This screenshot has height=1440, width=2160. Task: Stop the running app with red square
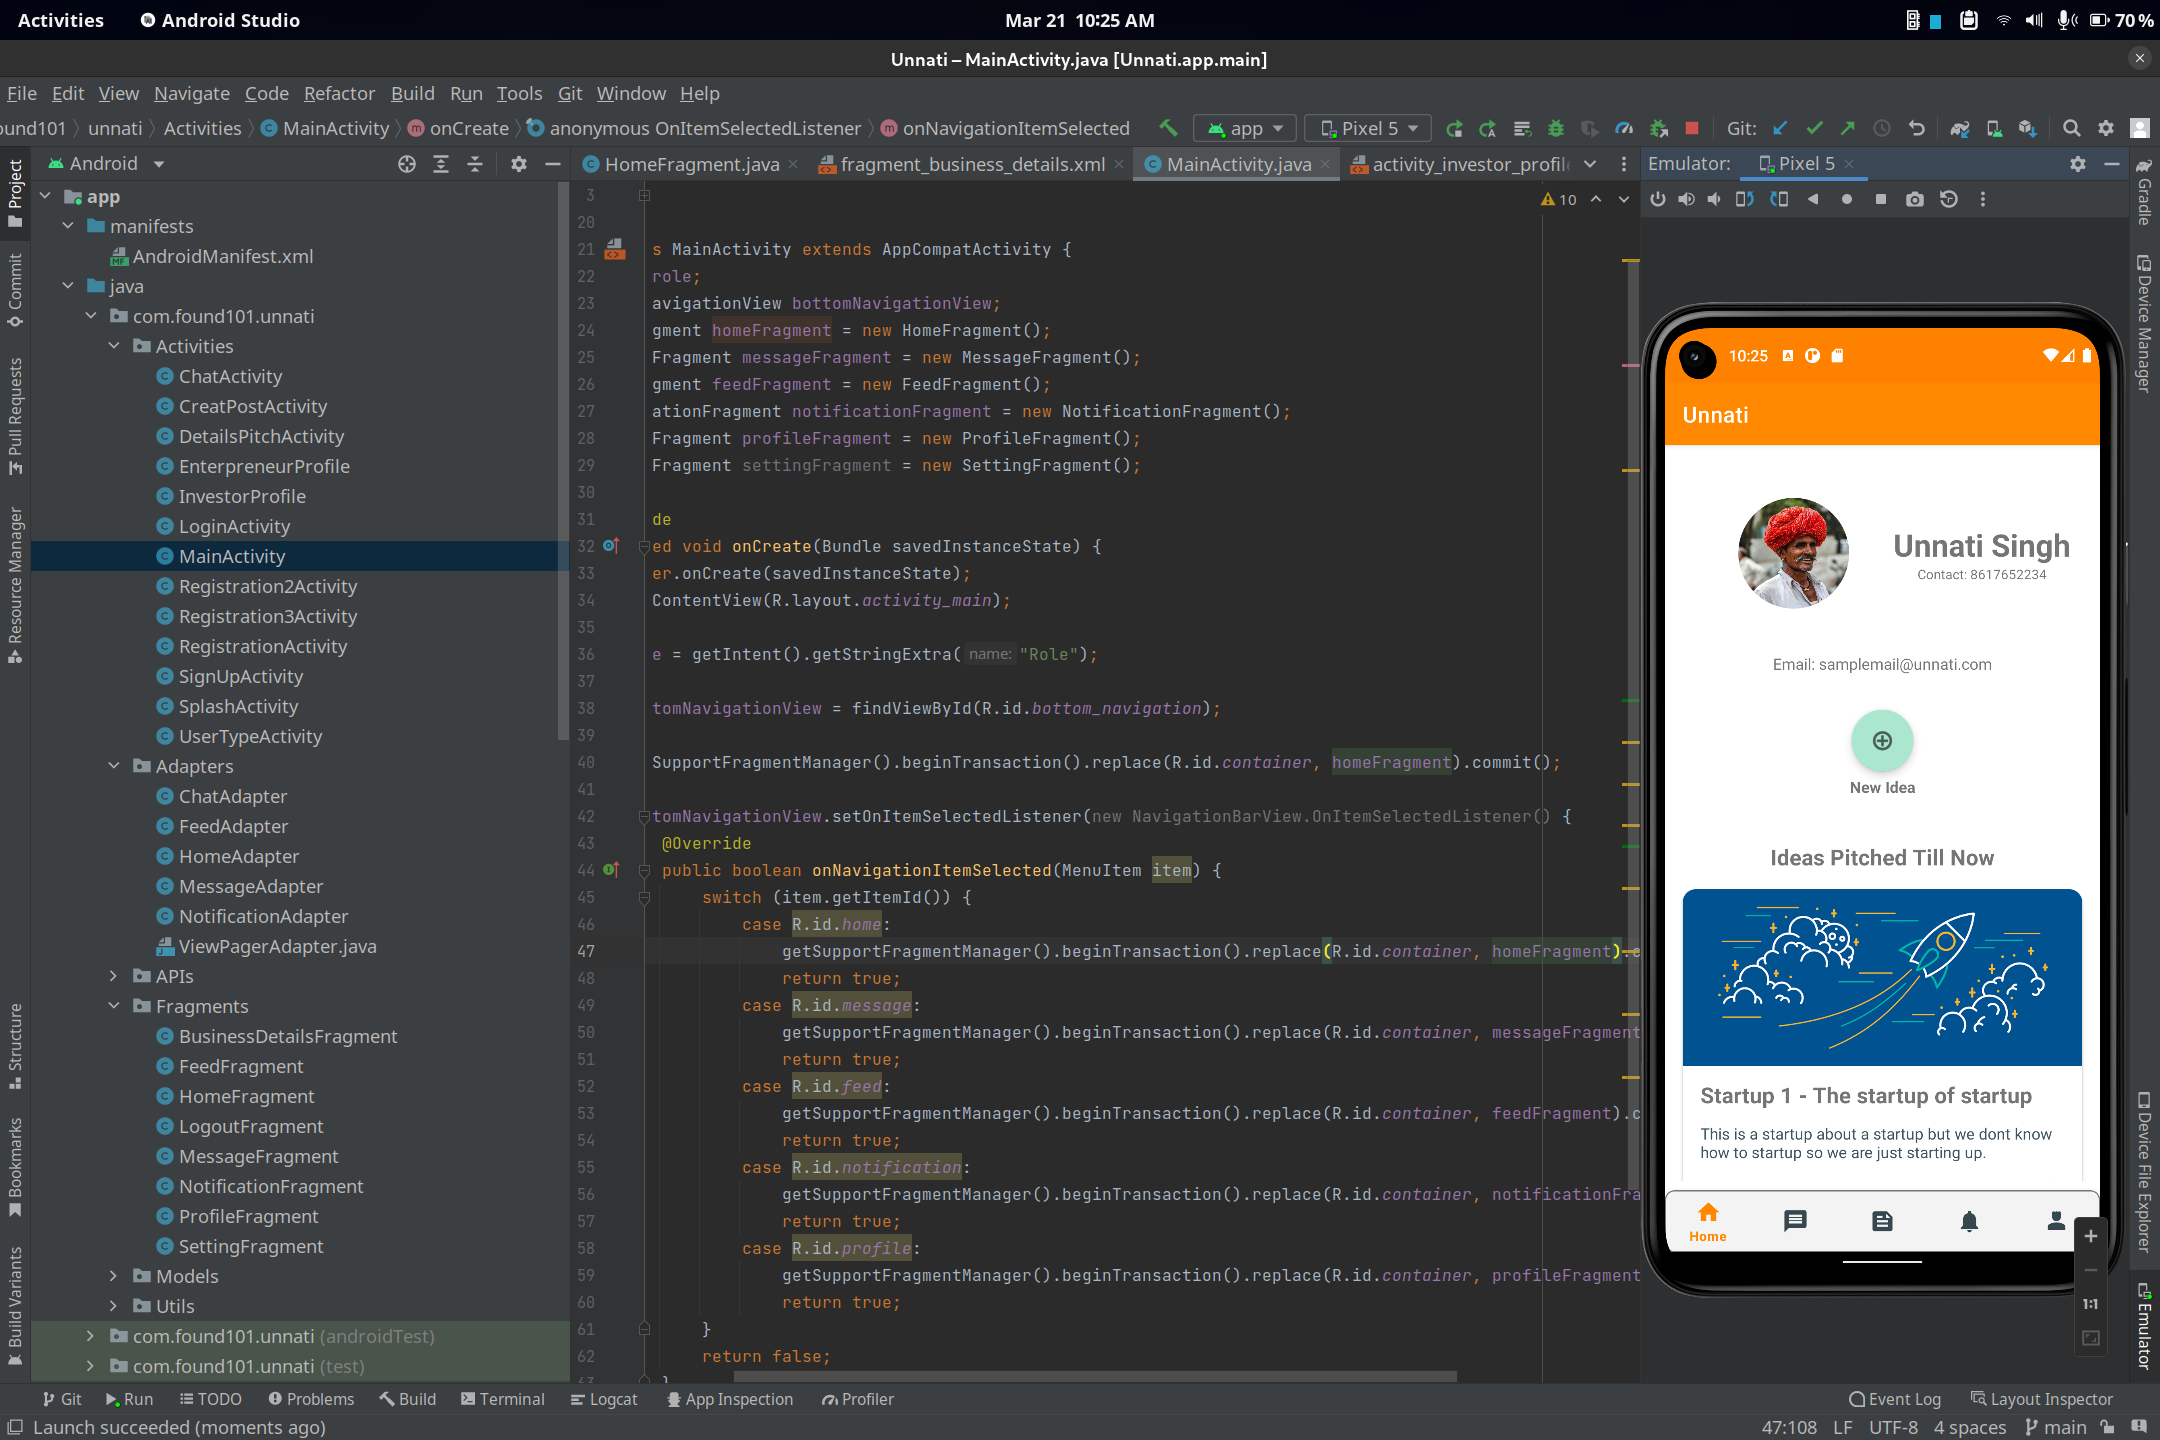click(1692, 128)
